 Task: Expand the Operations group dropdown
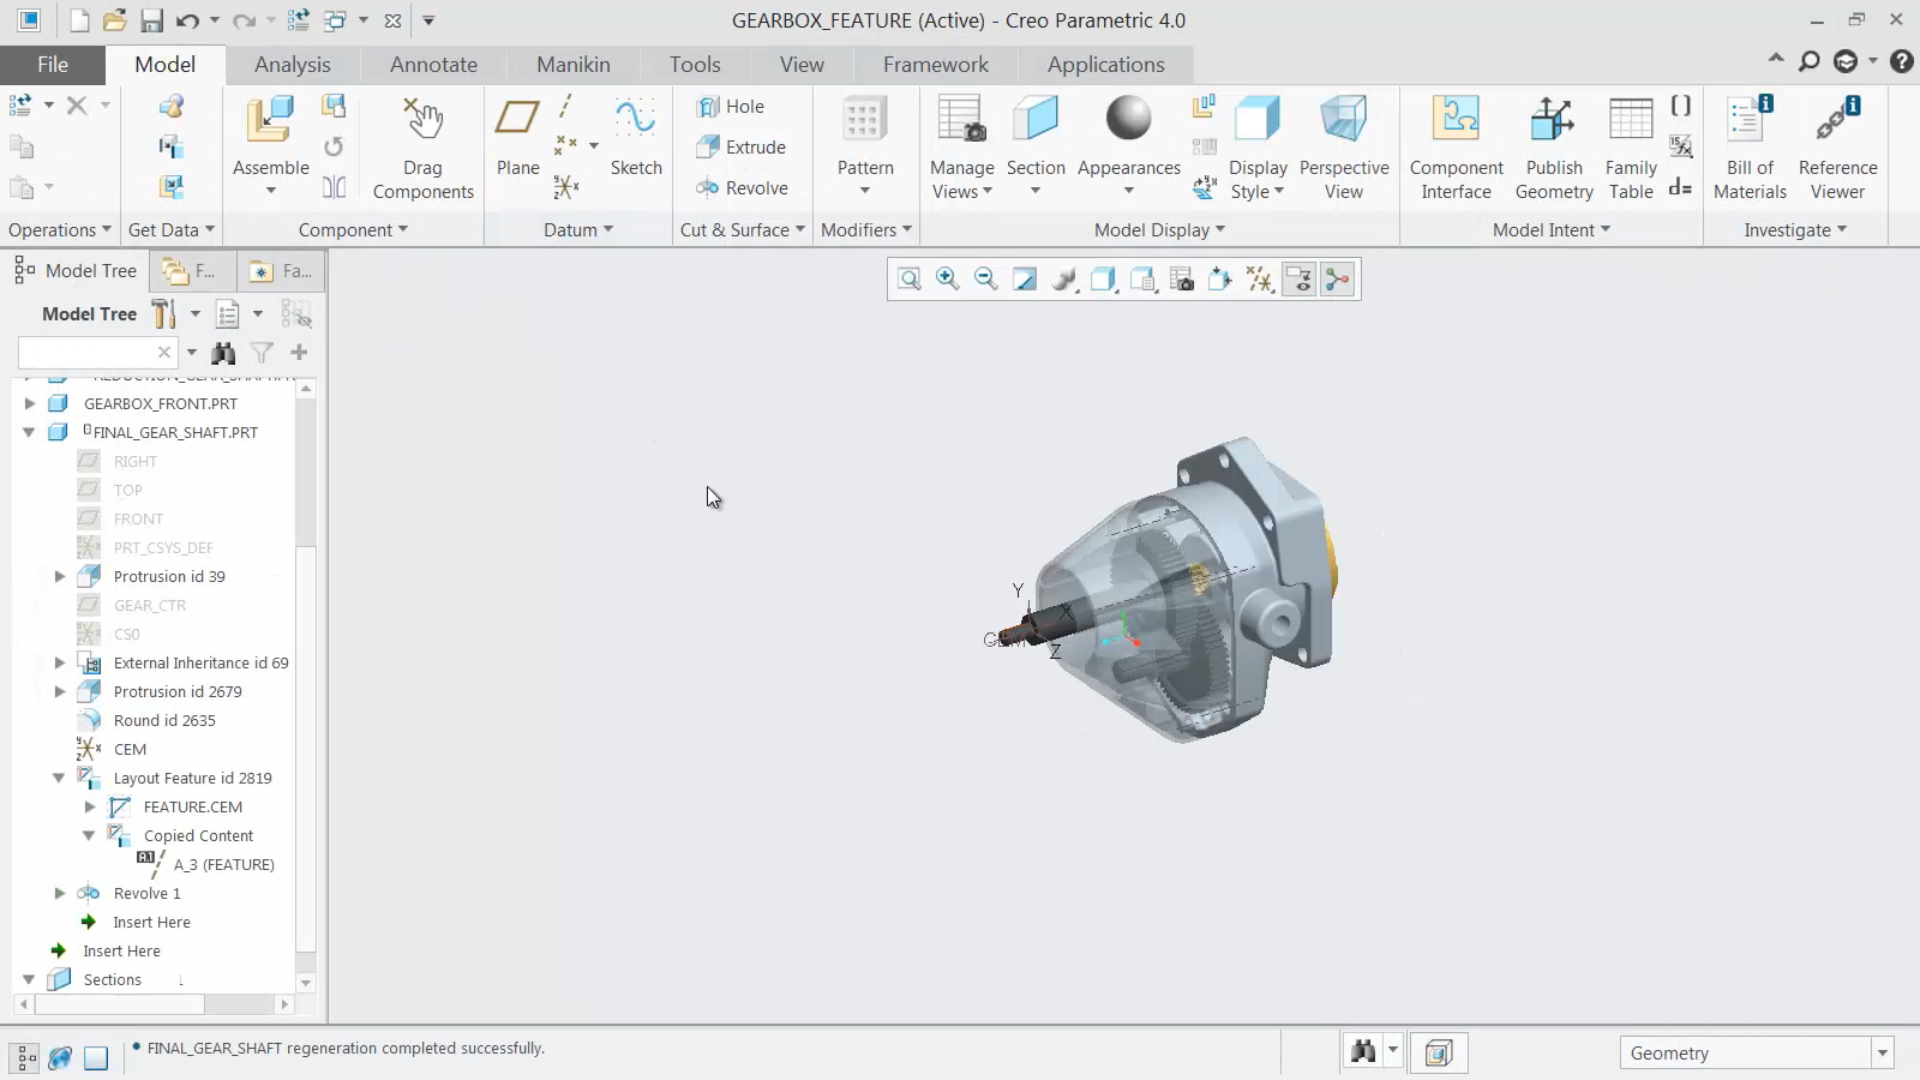(59, 230)
